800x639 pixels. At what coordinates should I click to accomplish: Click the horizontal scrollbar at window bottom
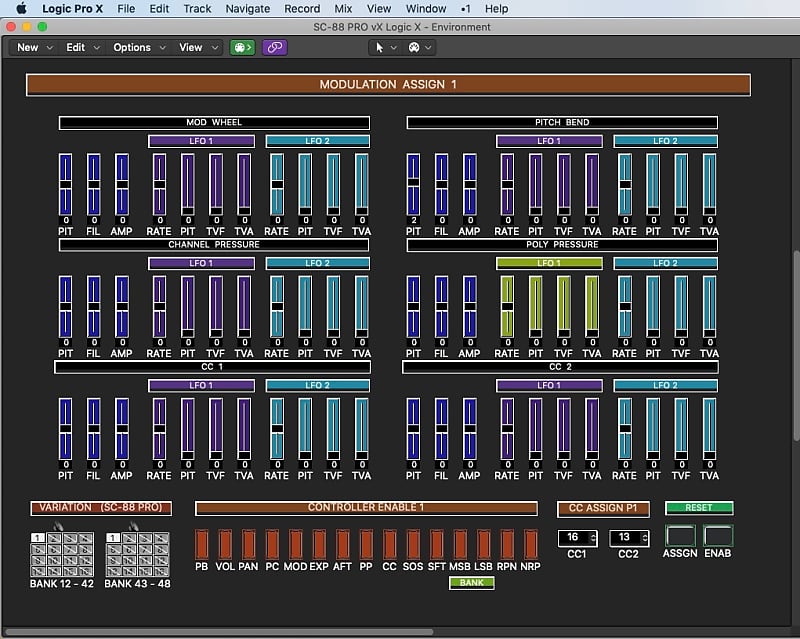(219, 632)
